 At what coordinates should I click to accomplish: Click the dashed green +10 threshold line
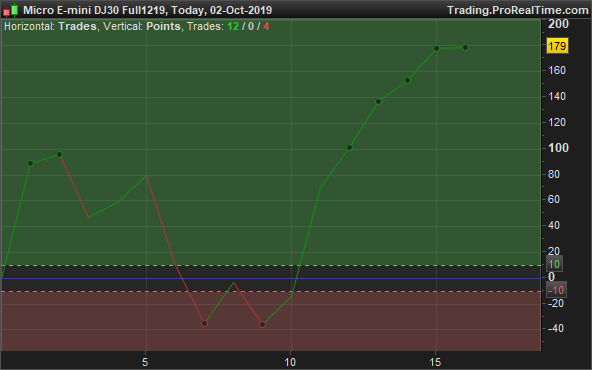[x=271, y=265]
